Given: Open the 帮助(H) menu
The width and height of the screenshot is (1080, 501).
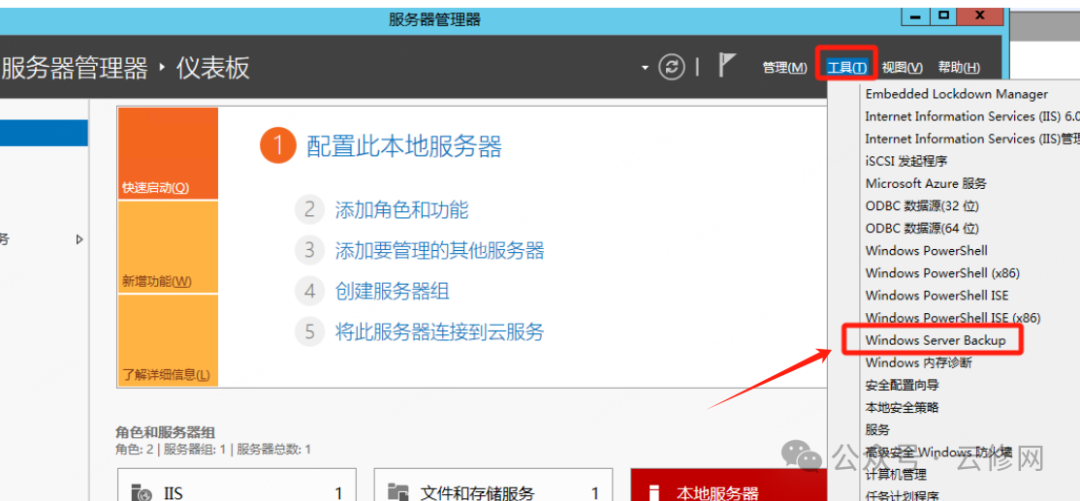Looking at the screenshot, I should (959, 68).
